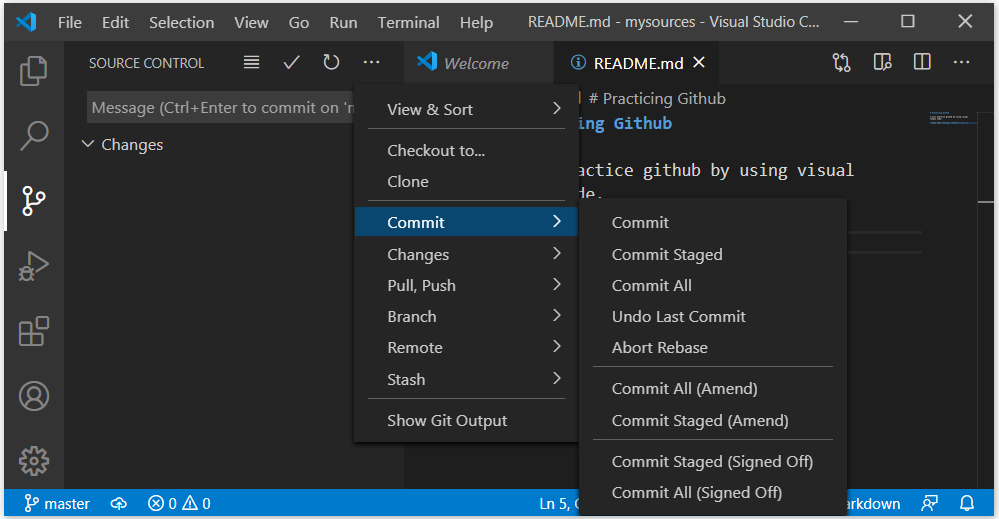Open the Manage gear icon
The height and width of the screenshot is (519, 999).
pyautogui.click(x=34, y=460)
